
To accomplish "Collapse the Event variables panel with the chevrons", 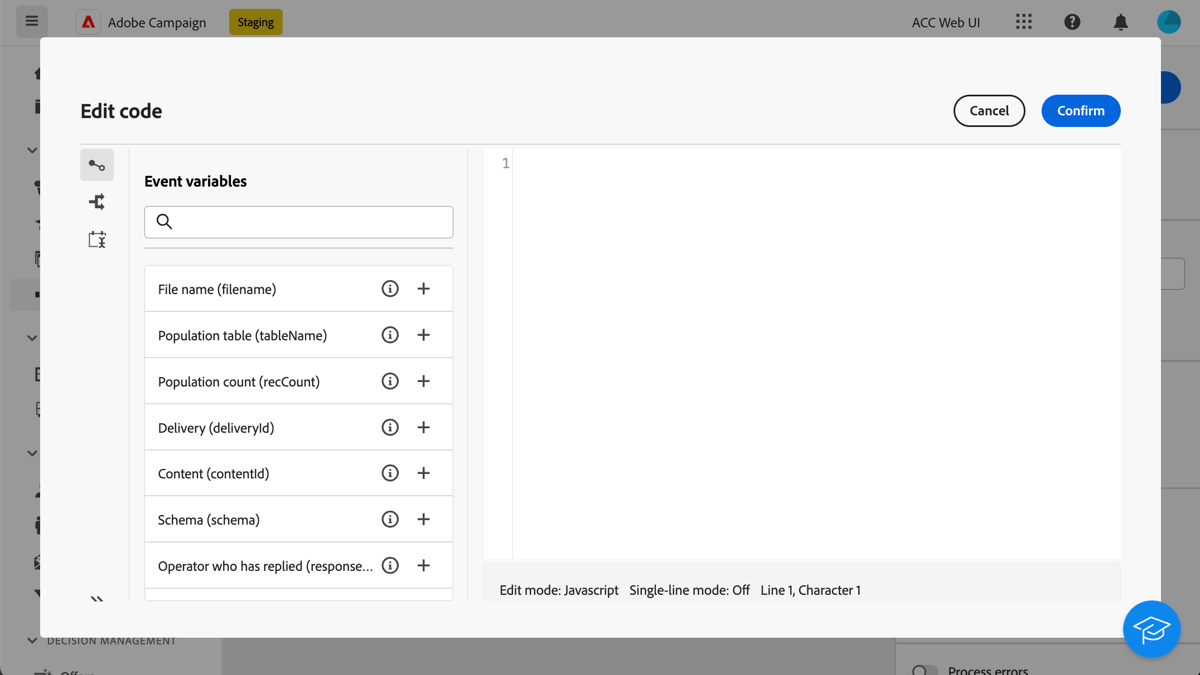I will pyautogui.click(x=97, y=600).
